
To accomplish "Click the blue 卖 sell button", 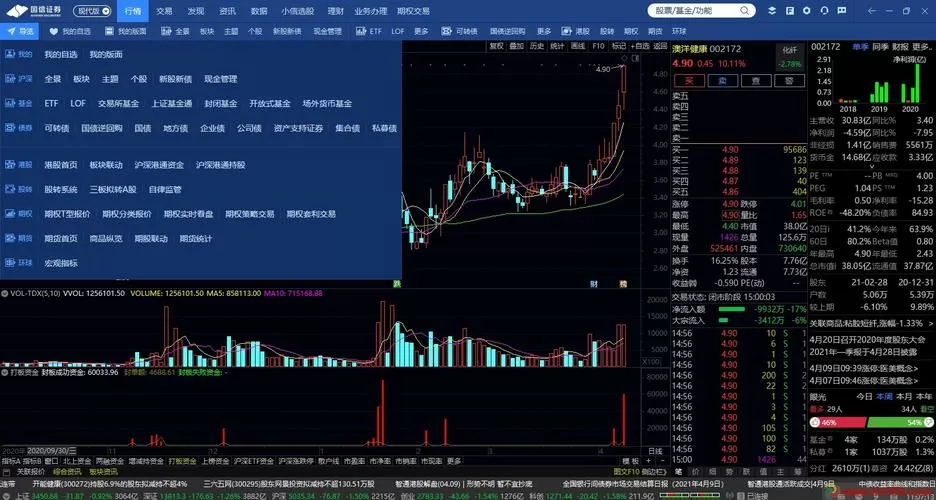I will pos(722,81).
